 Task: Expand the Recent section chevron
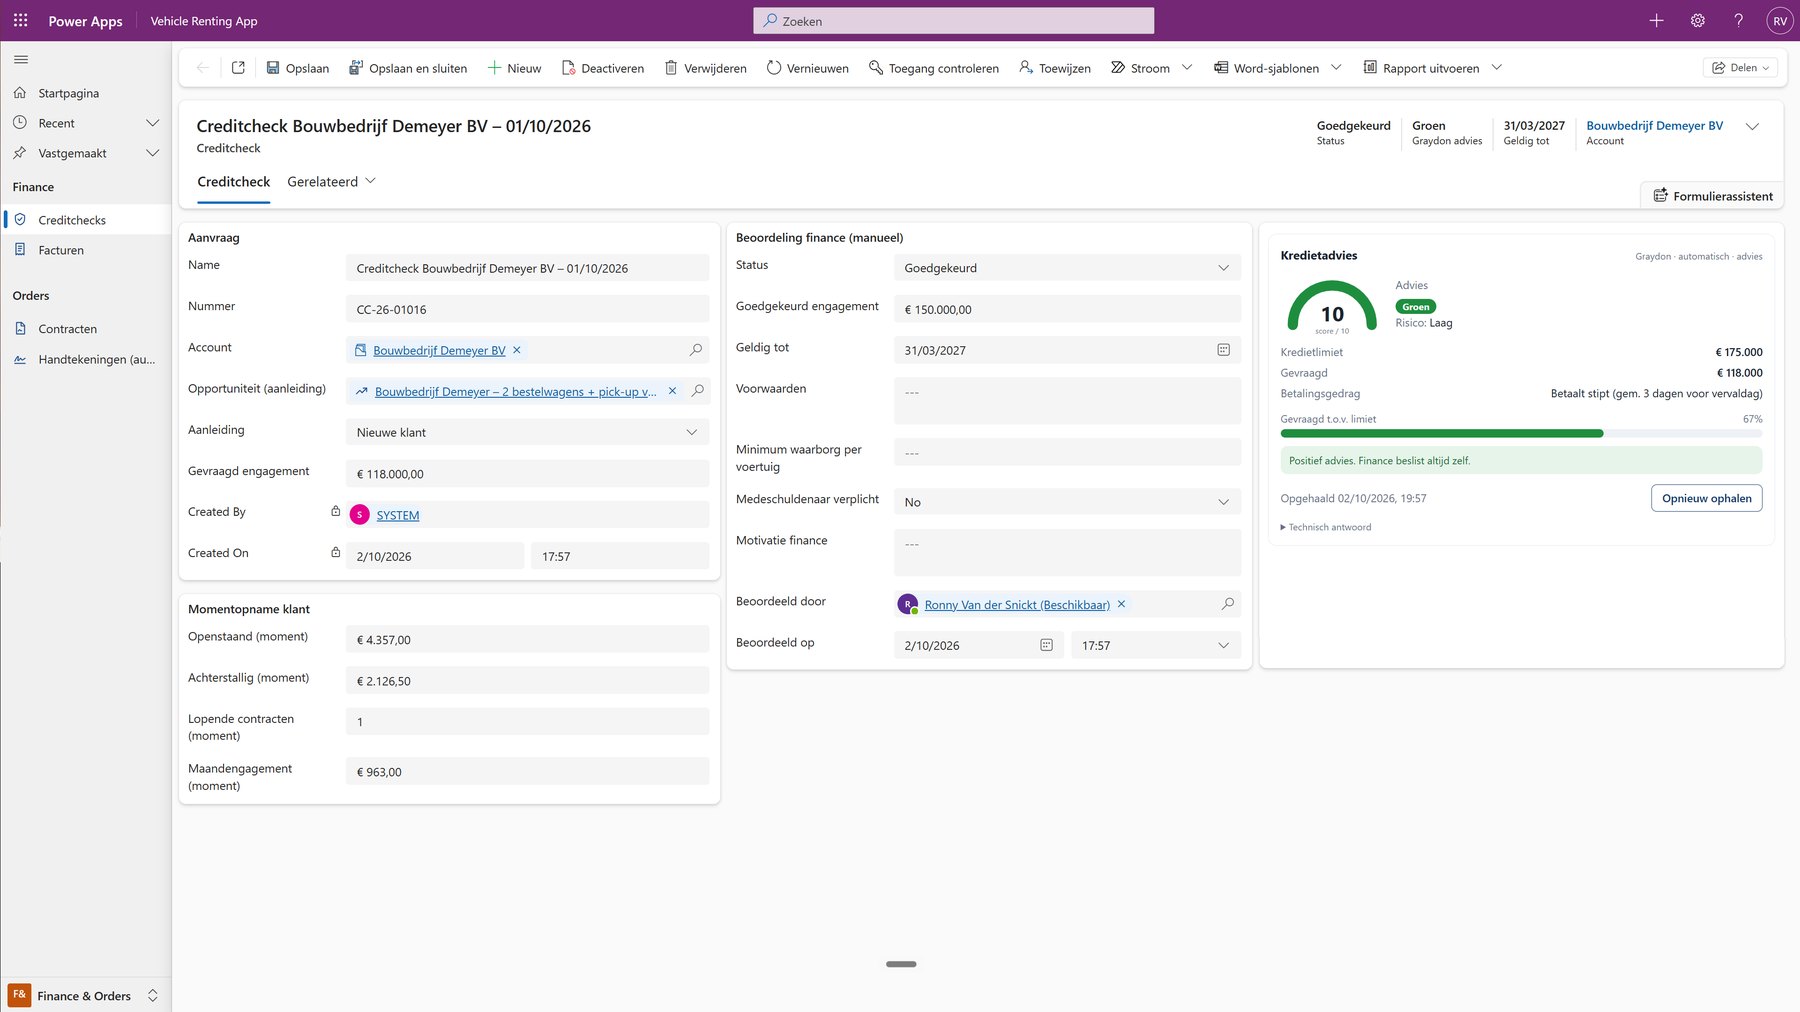pyautogui.click(x=153, y=123)
